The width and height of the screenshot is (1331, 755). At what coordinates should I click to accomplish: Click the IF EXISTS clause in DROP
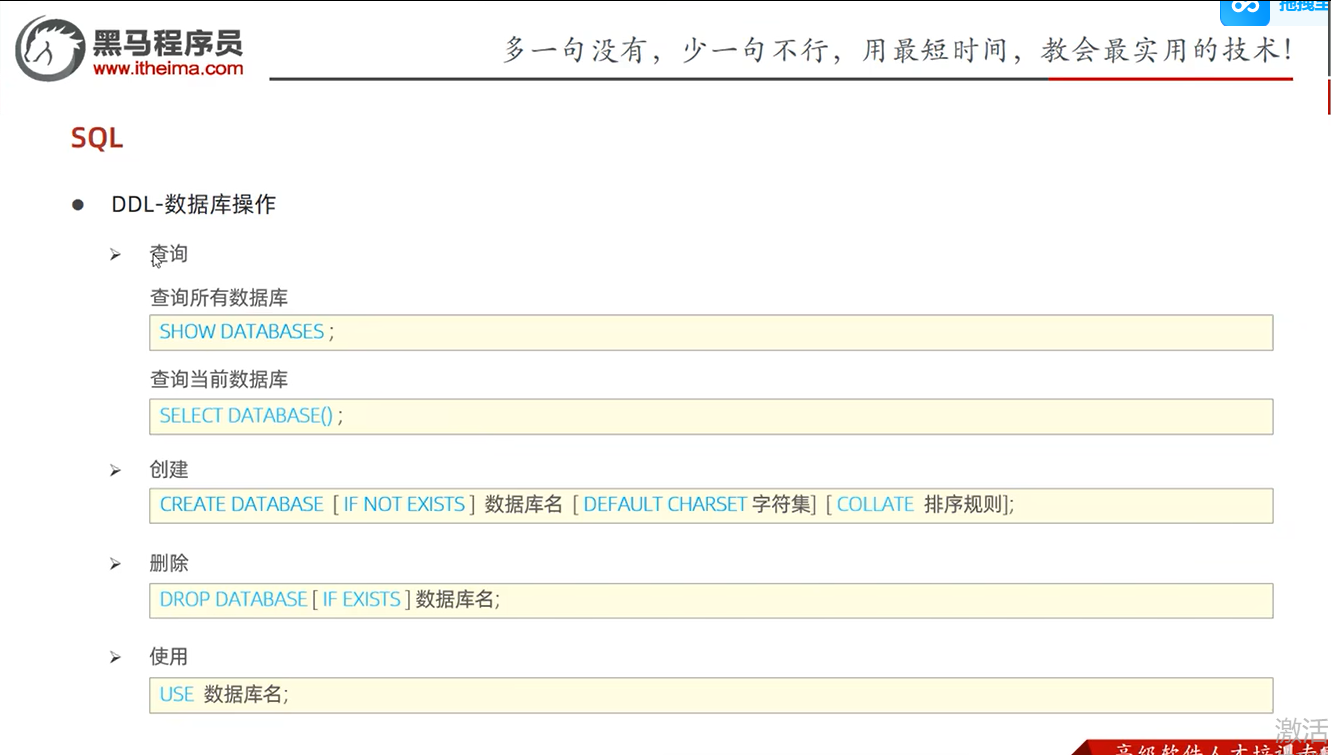[361, 599]
